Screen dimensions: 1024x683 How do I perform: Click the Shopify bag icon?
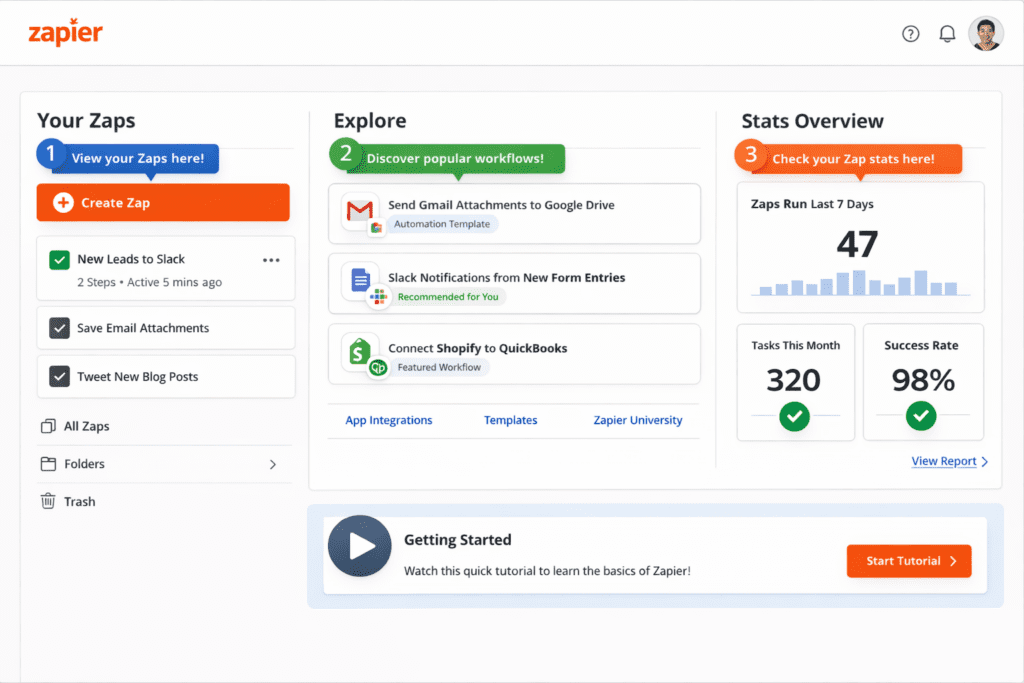pos(359,351)
